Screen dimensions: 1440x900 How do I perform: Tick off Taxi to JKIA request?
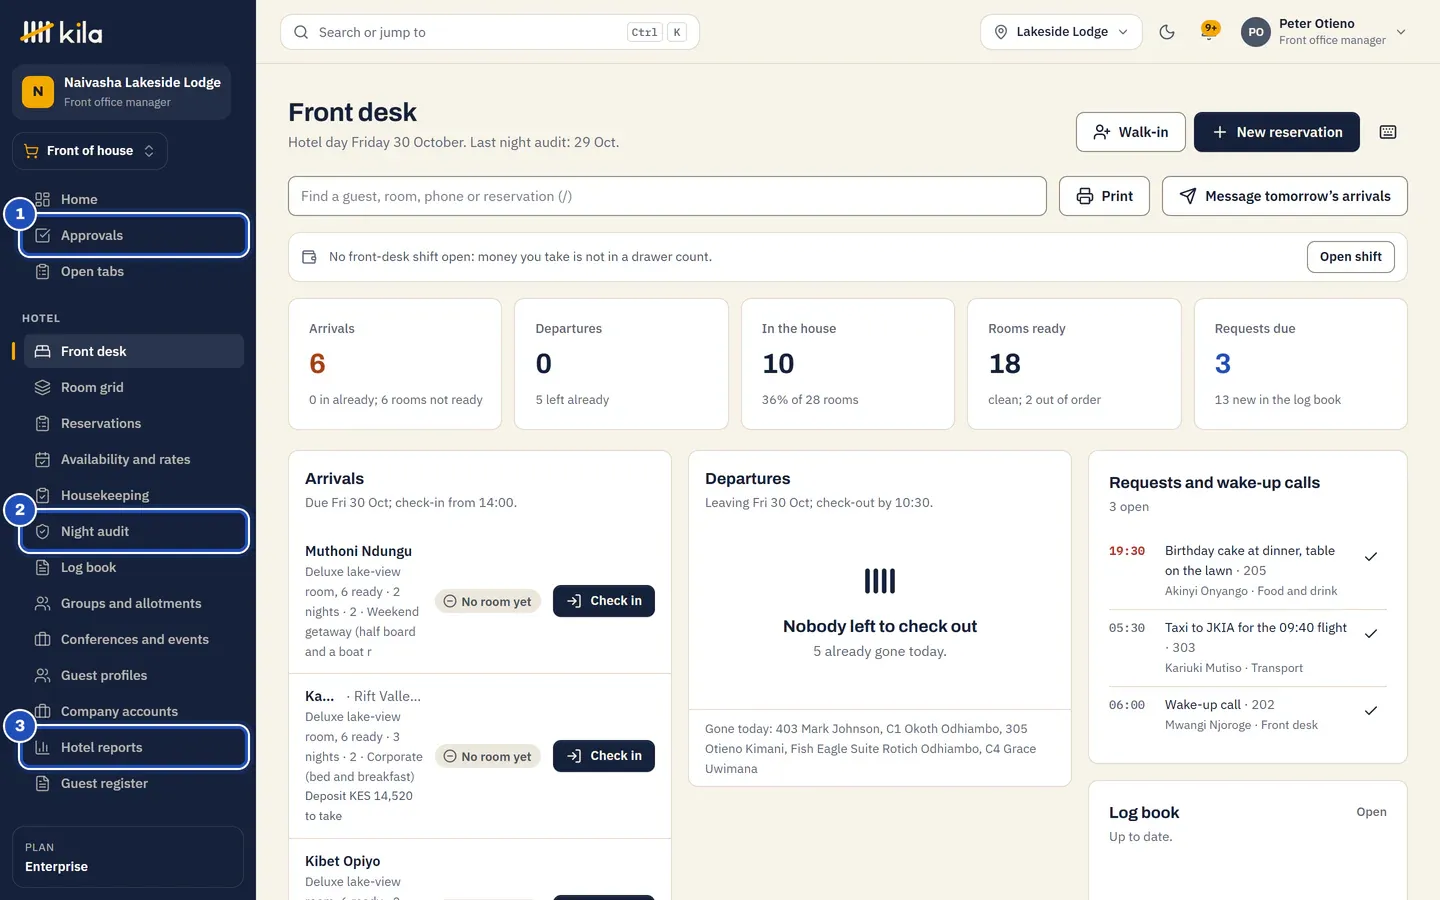coord(1371,634)
